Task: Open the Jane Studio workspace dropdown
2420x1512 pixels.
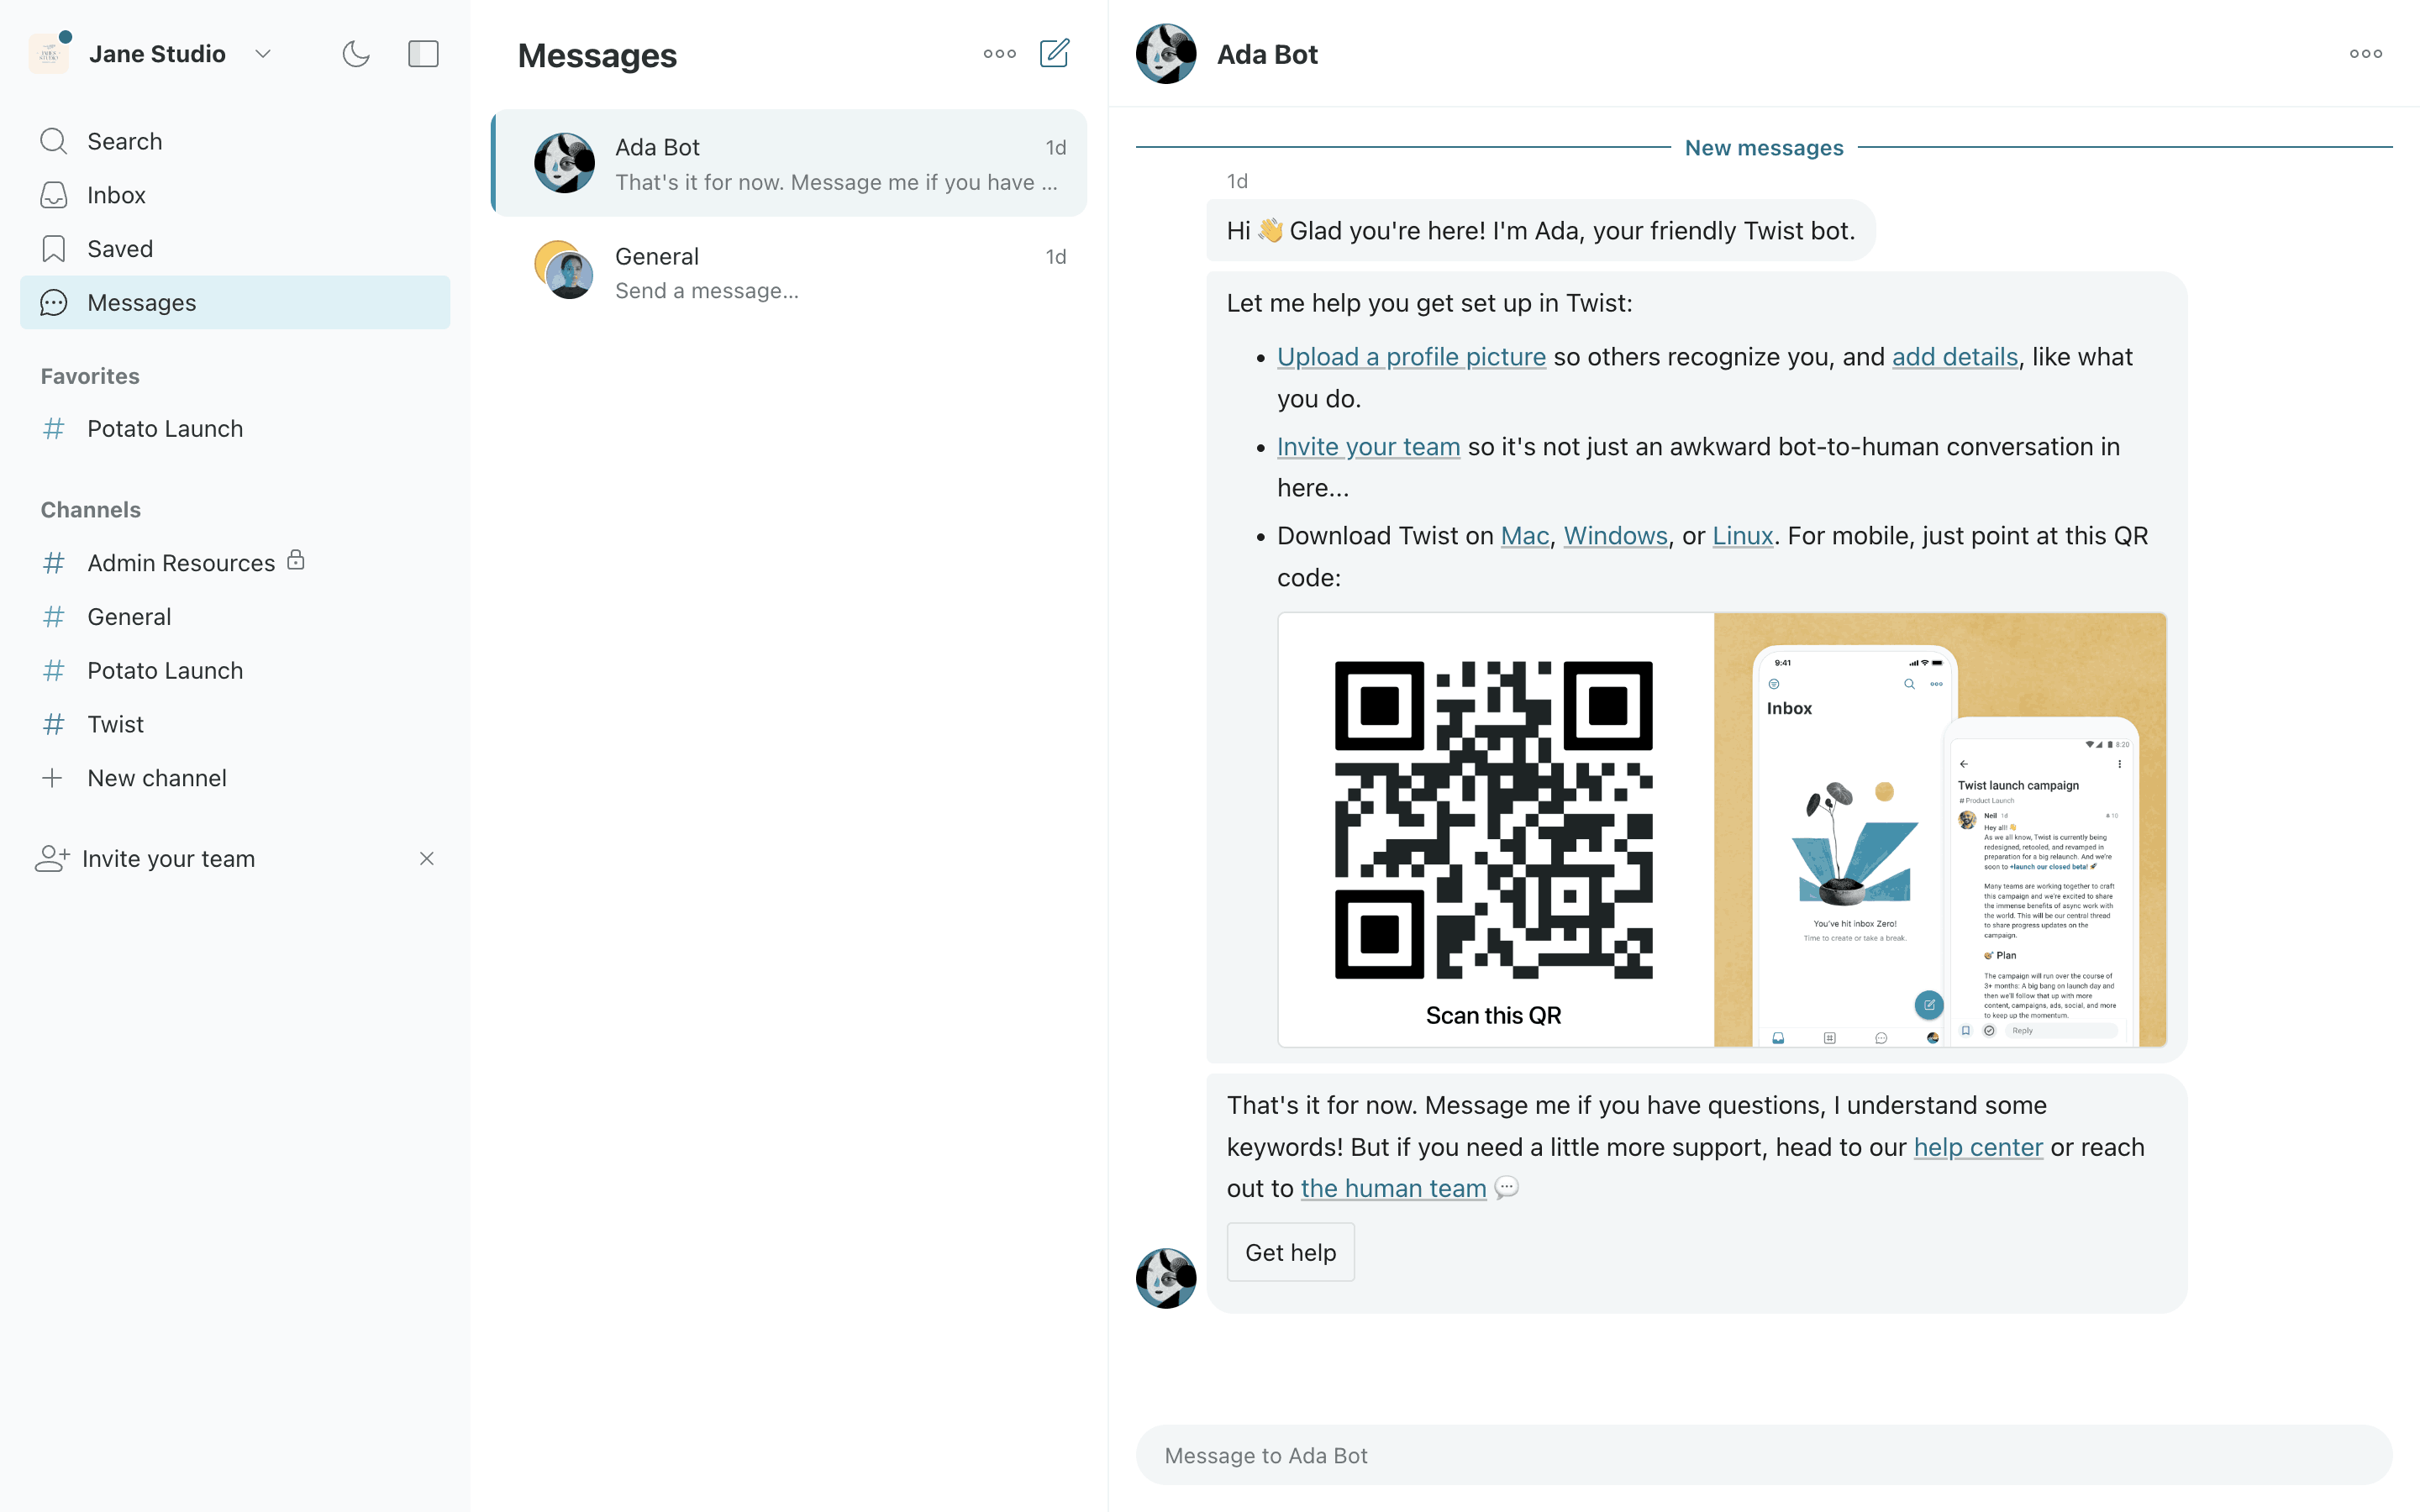Action: click(x=262, y=53)
